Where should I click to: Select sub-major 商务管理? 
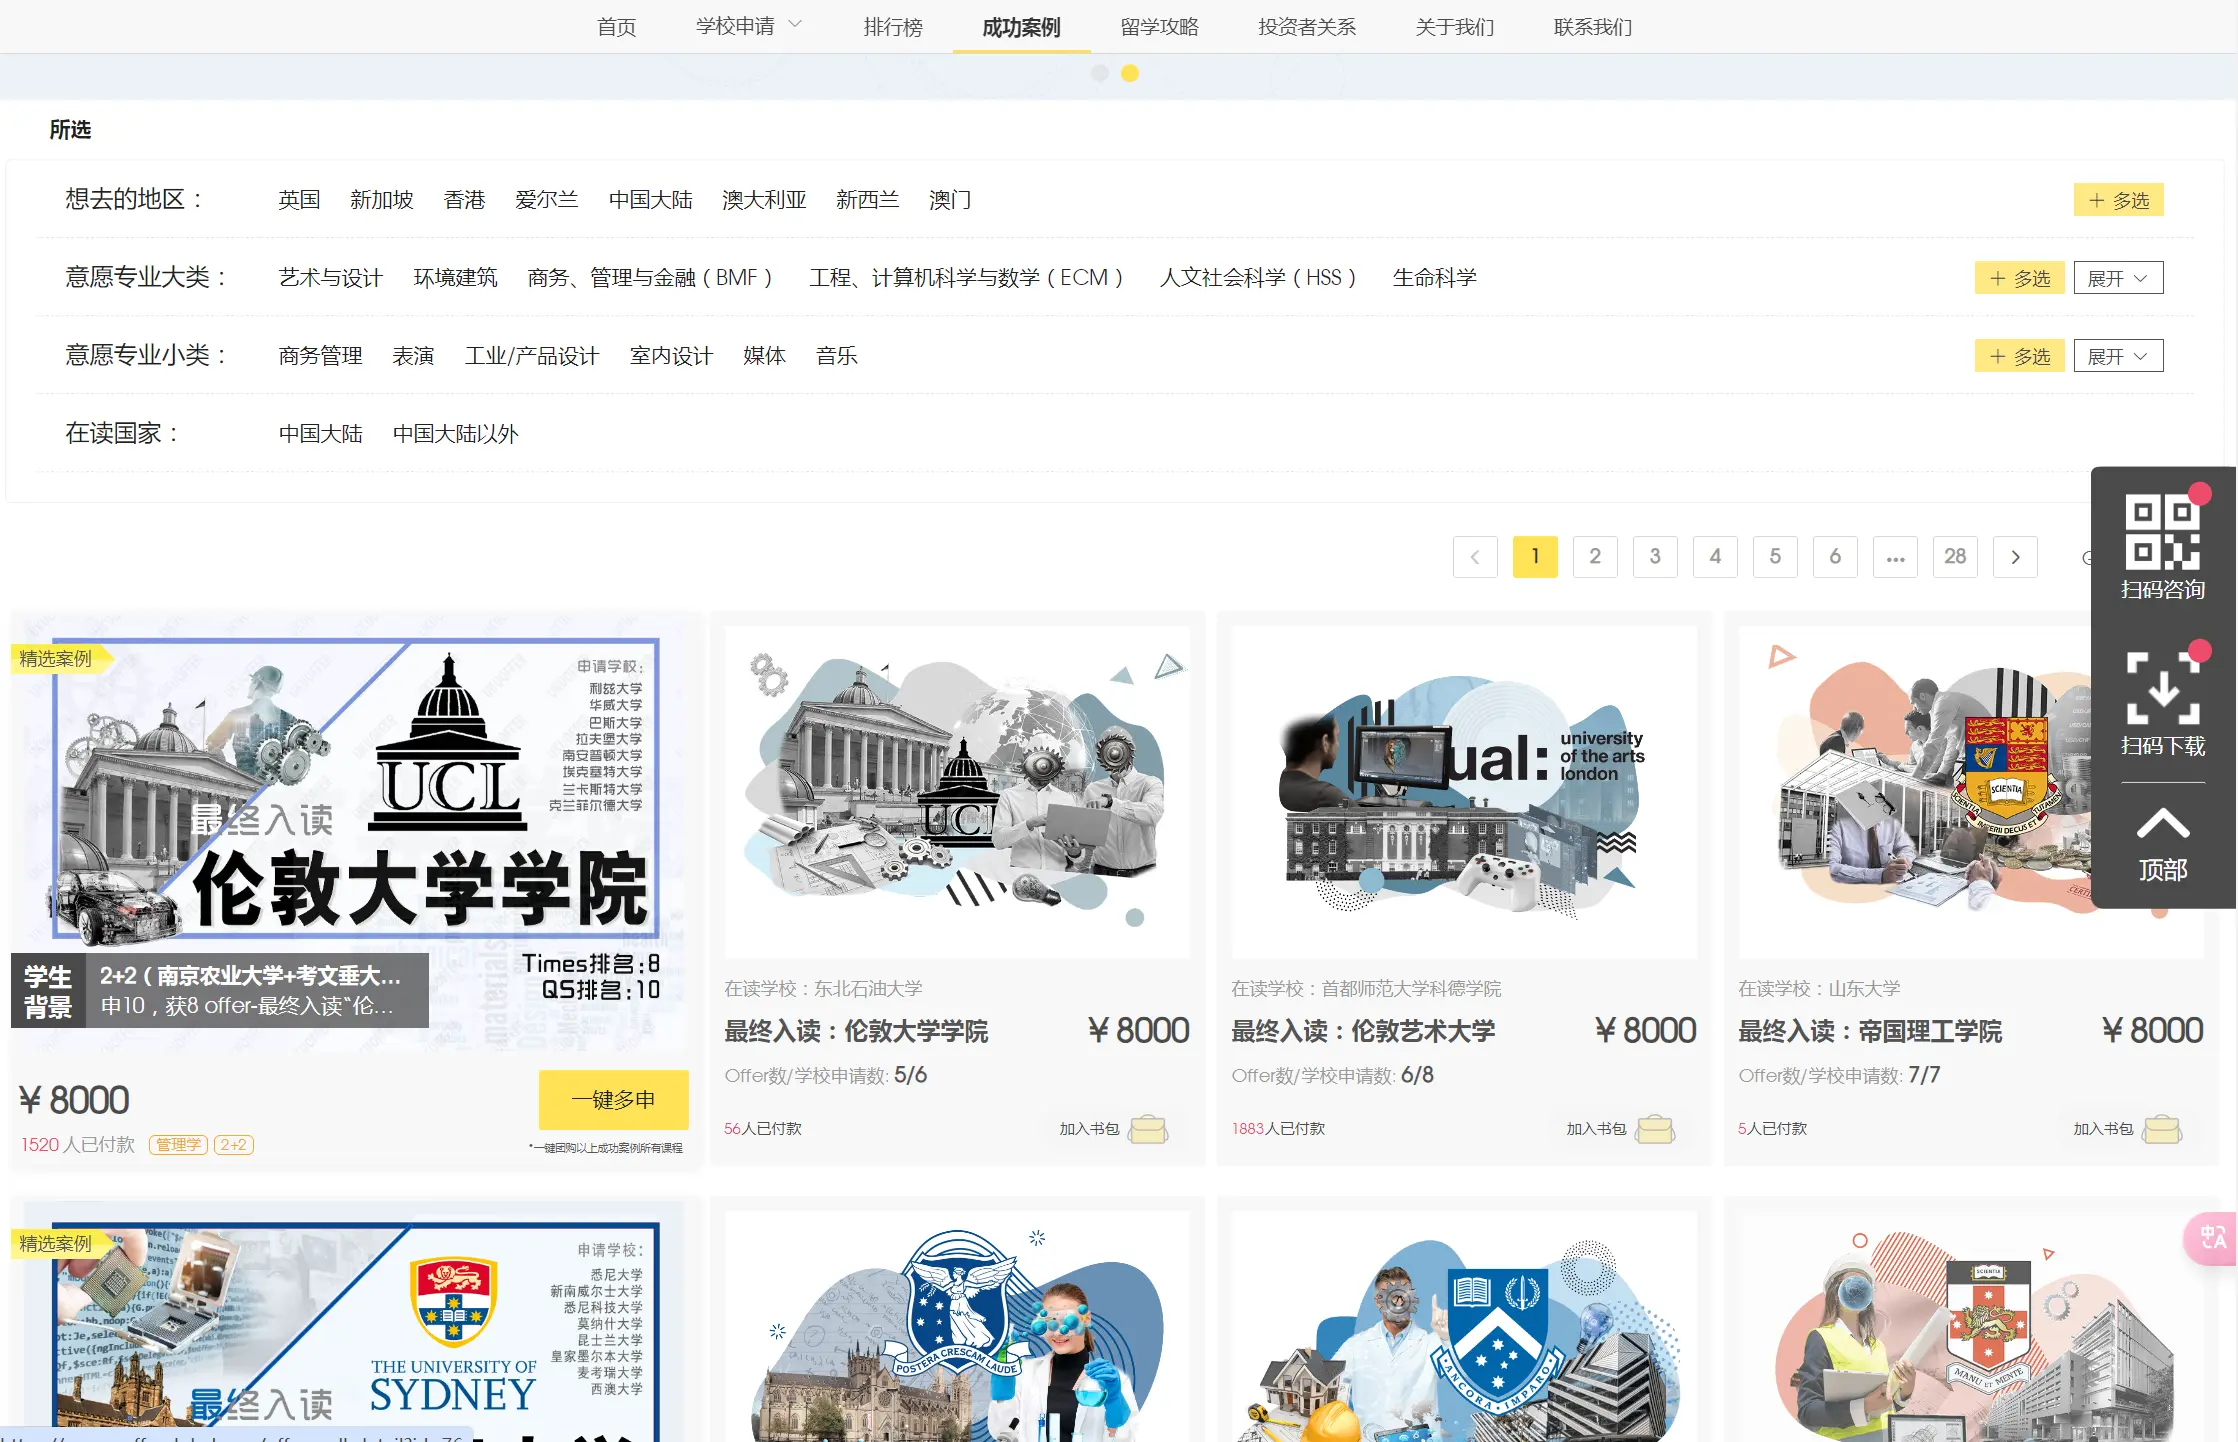point(320,356)
